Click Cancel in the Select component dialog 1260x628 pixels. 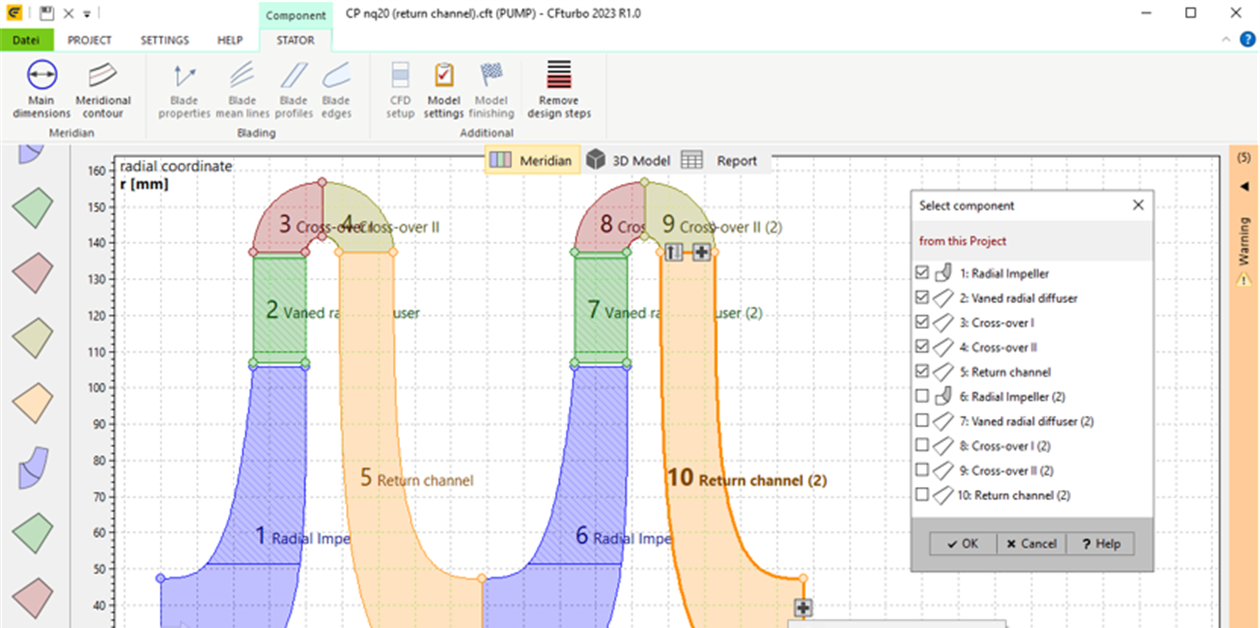coord(1030,543)
